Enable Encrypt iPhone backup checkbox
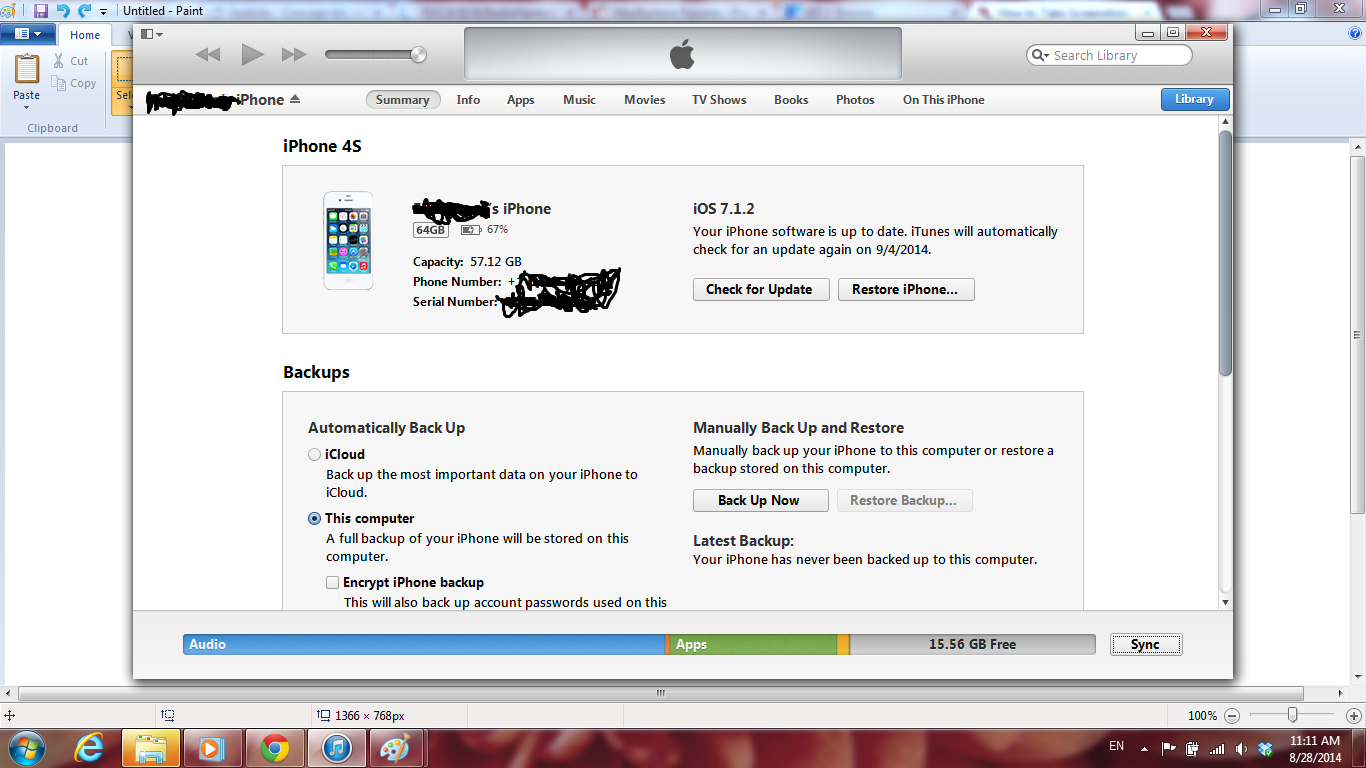Screen dimensions: 1366x768 click(332, 582)
